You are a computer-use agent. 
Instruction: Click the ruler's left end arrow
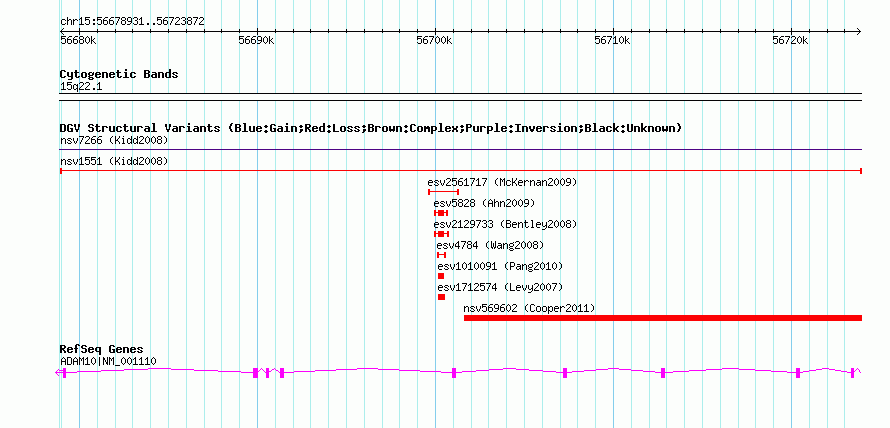[x=62, y=32]
